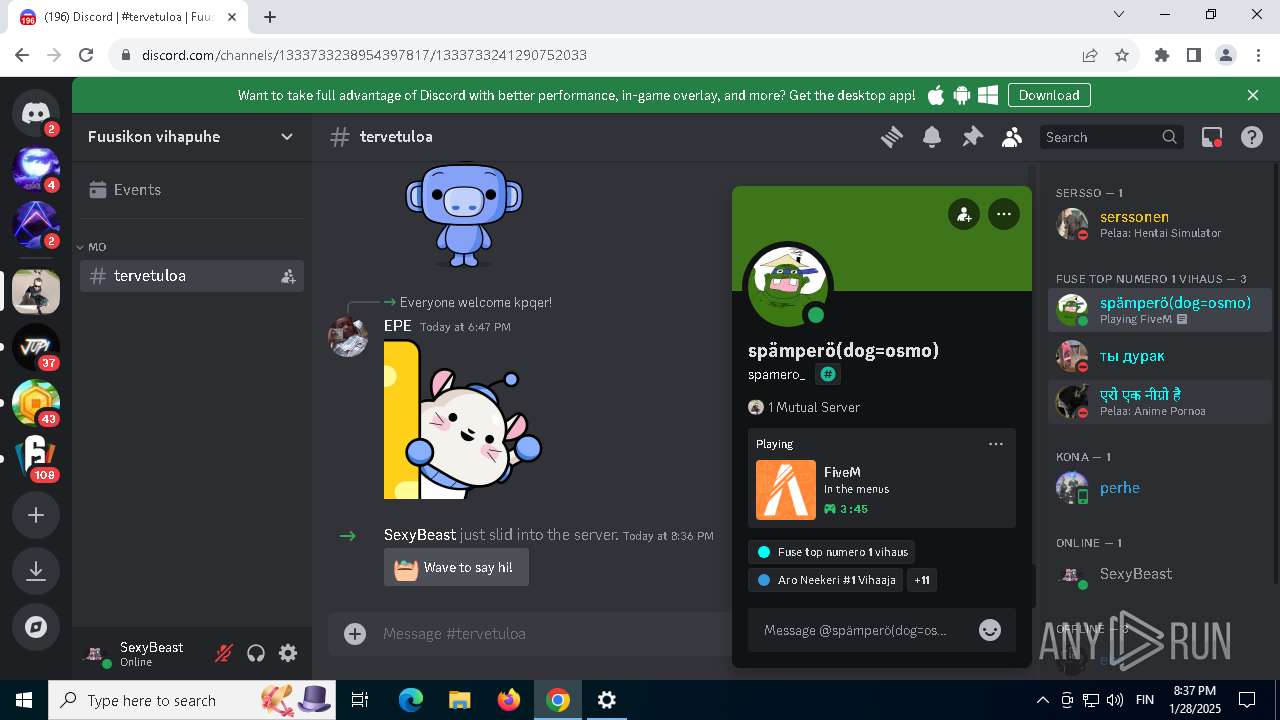This screenshot has height=720, width=1280.
Task: Open Firefox from taskbar
Action: tap(509, 700)
